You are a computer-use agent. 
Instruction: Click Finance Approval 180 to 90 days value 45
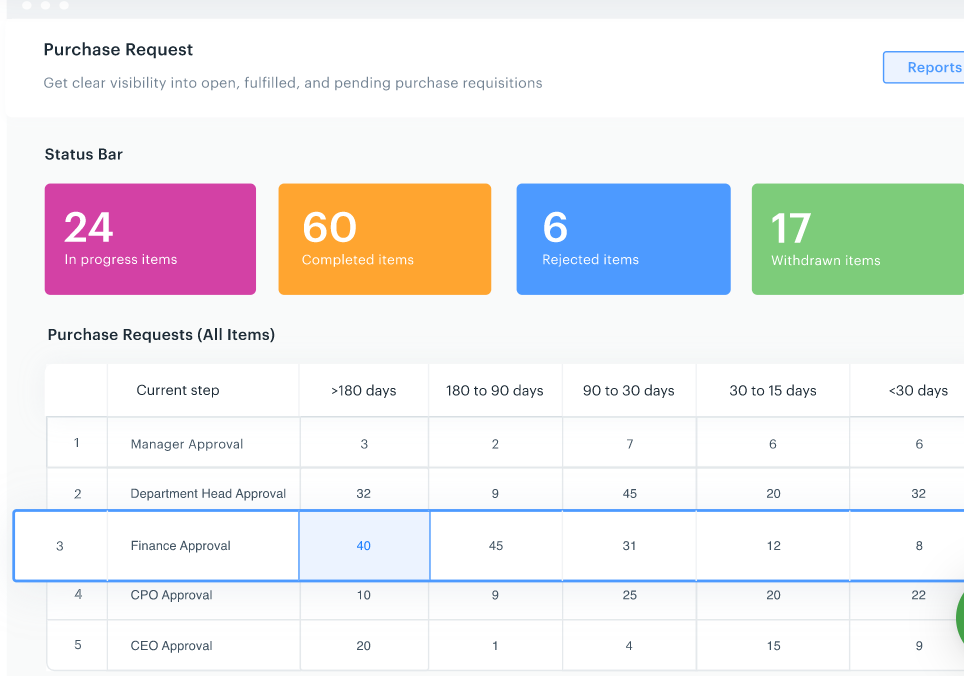click(x=496, y=546)
